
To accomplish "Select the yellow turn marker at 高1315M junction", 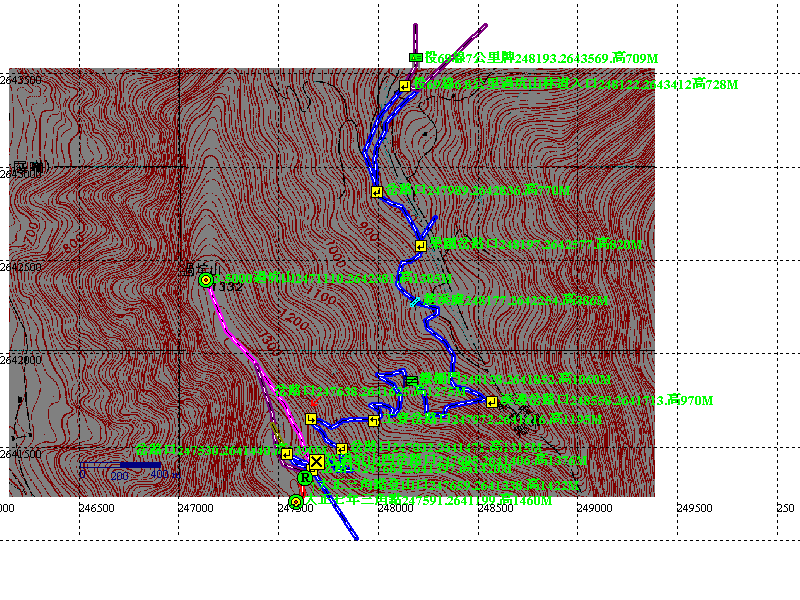I will pos(342,448).
